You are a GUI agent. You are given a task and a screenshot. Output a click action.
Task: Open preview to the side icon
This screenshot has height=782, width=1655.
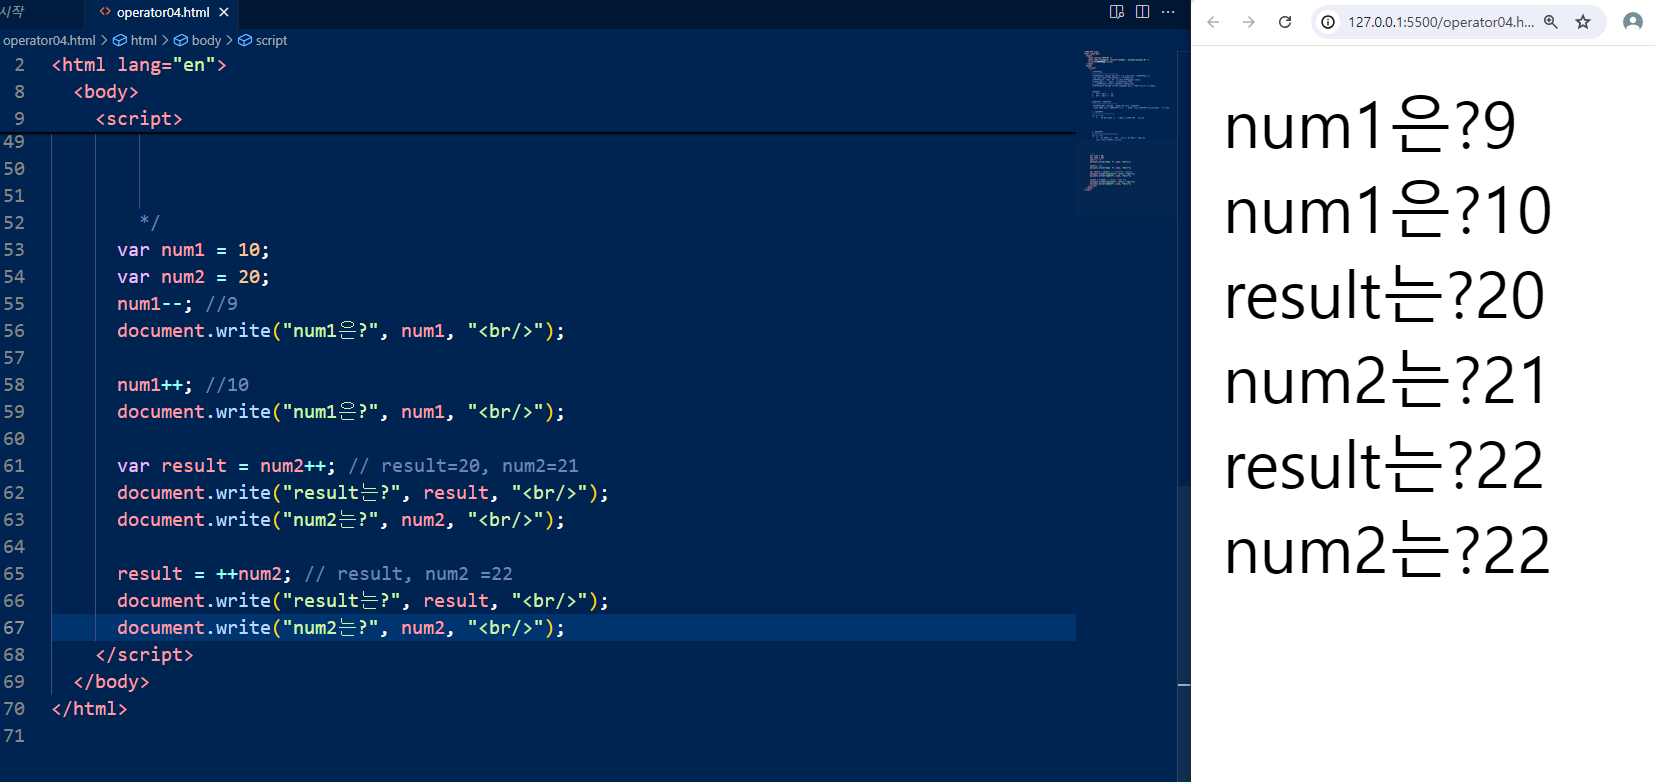click(x=1117, y=12)
